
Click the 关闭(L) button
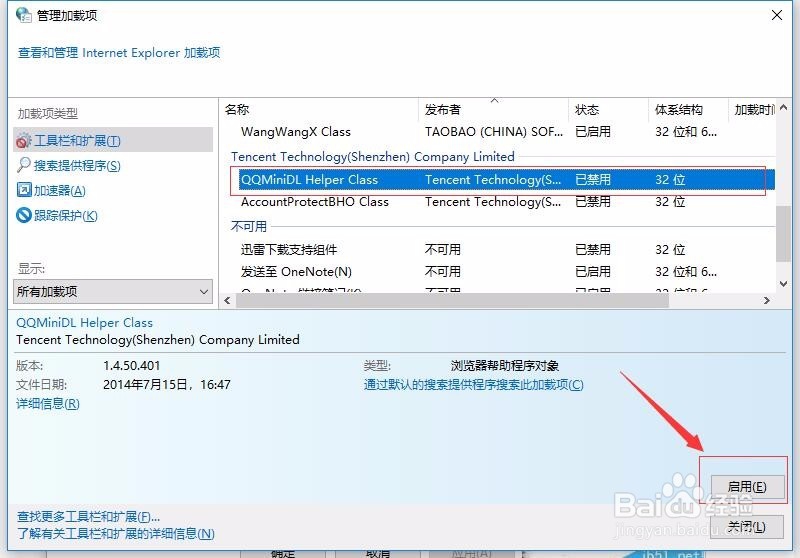pos(746,527)
